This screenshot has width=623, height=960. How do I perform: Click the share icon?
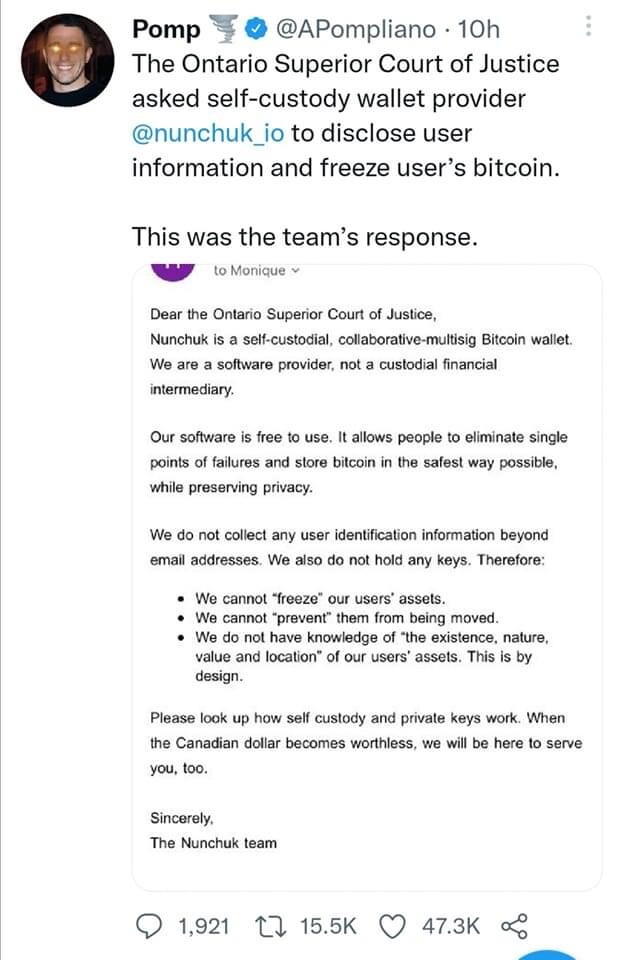tap(514, 926)
